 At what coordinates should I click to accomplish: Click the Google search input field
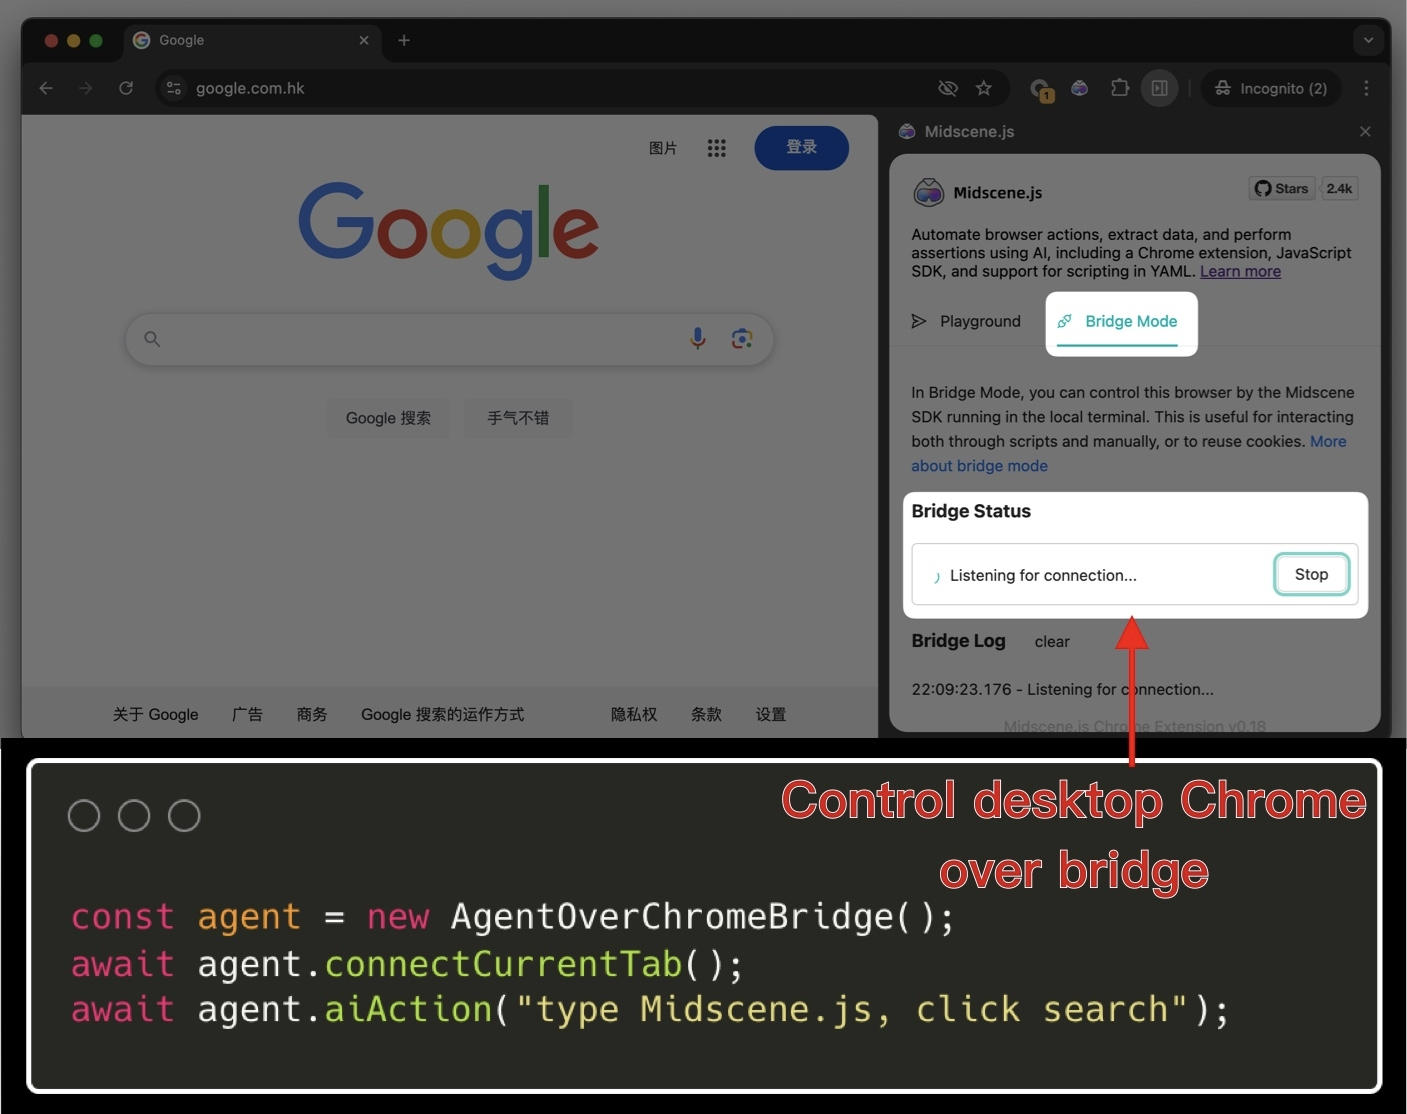click(420, 339)
